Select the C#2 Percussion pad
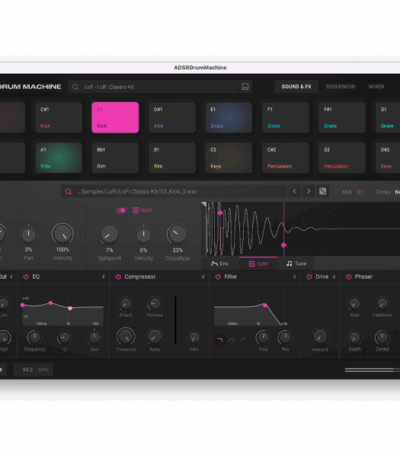 click(285, 158)
